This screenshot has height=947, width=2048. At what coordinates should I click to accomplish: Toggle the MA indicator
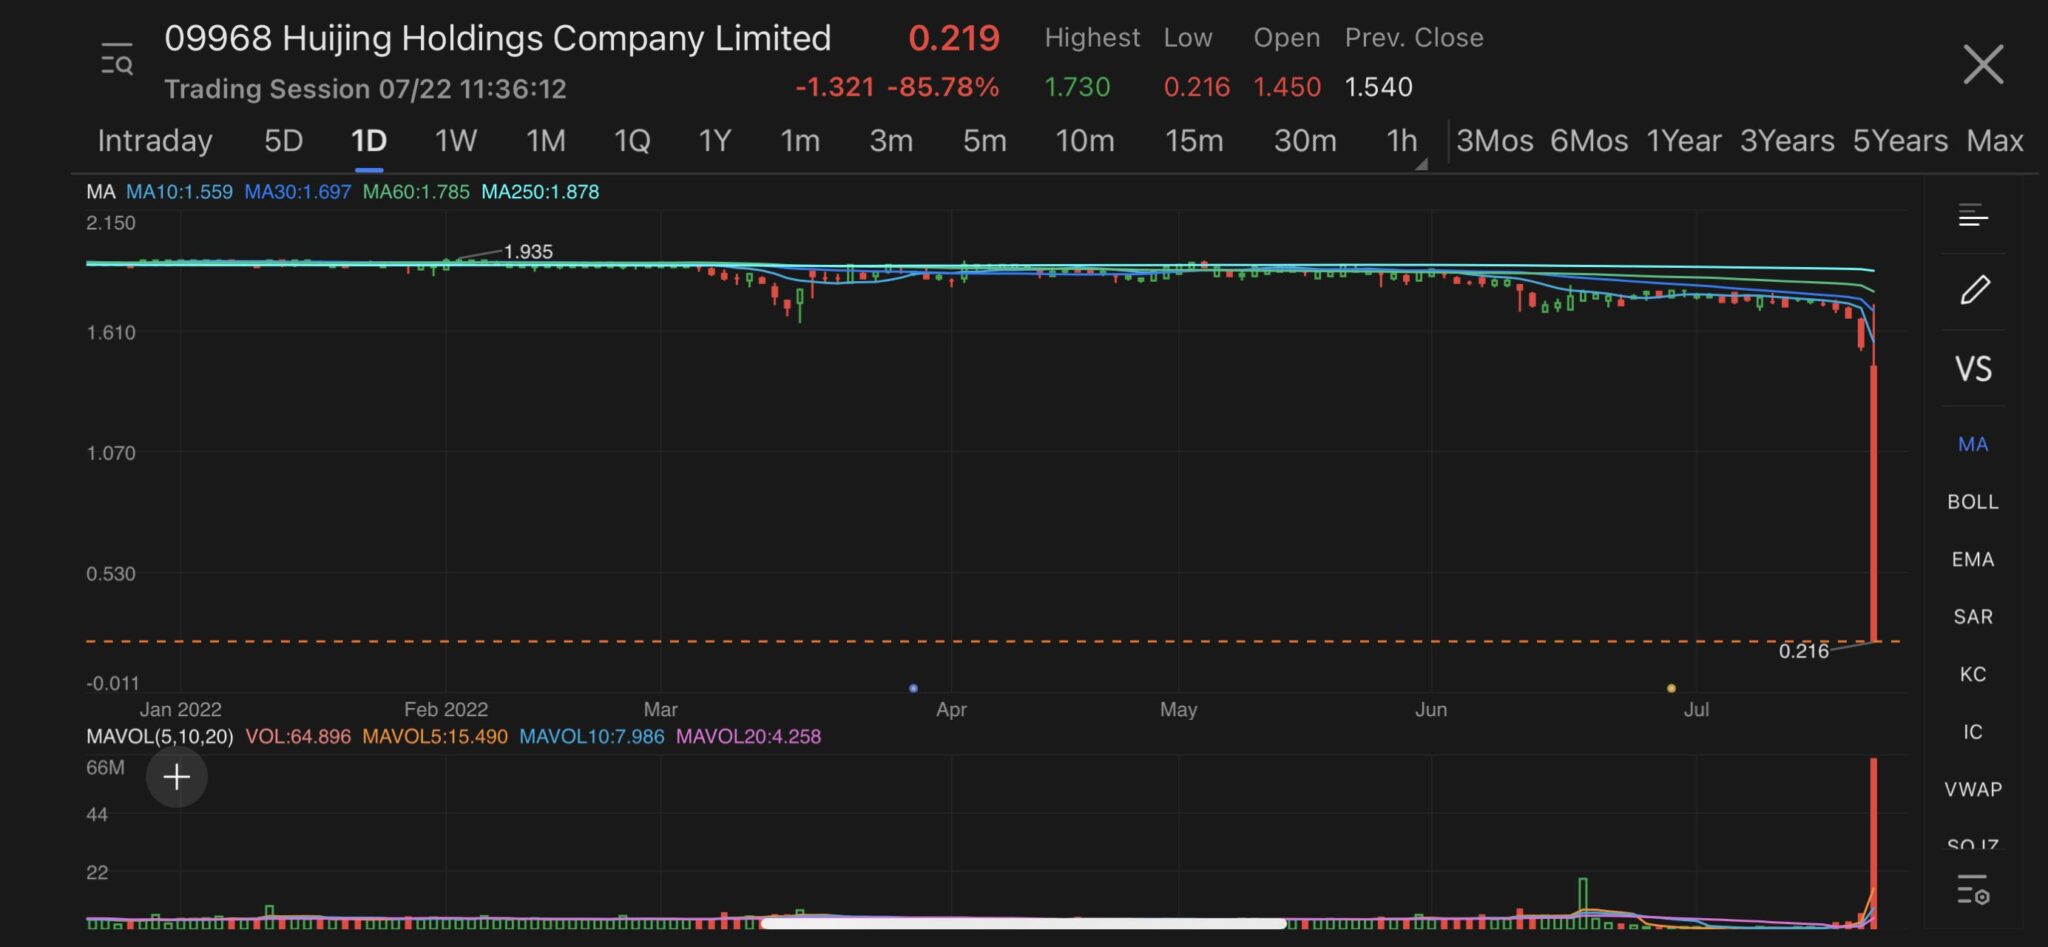point(1973,444)
